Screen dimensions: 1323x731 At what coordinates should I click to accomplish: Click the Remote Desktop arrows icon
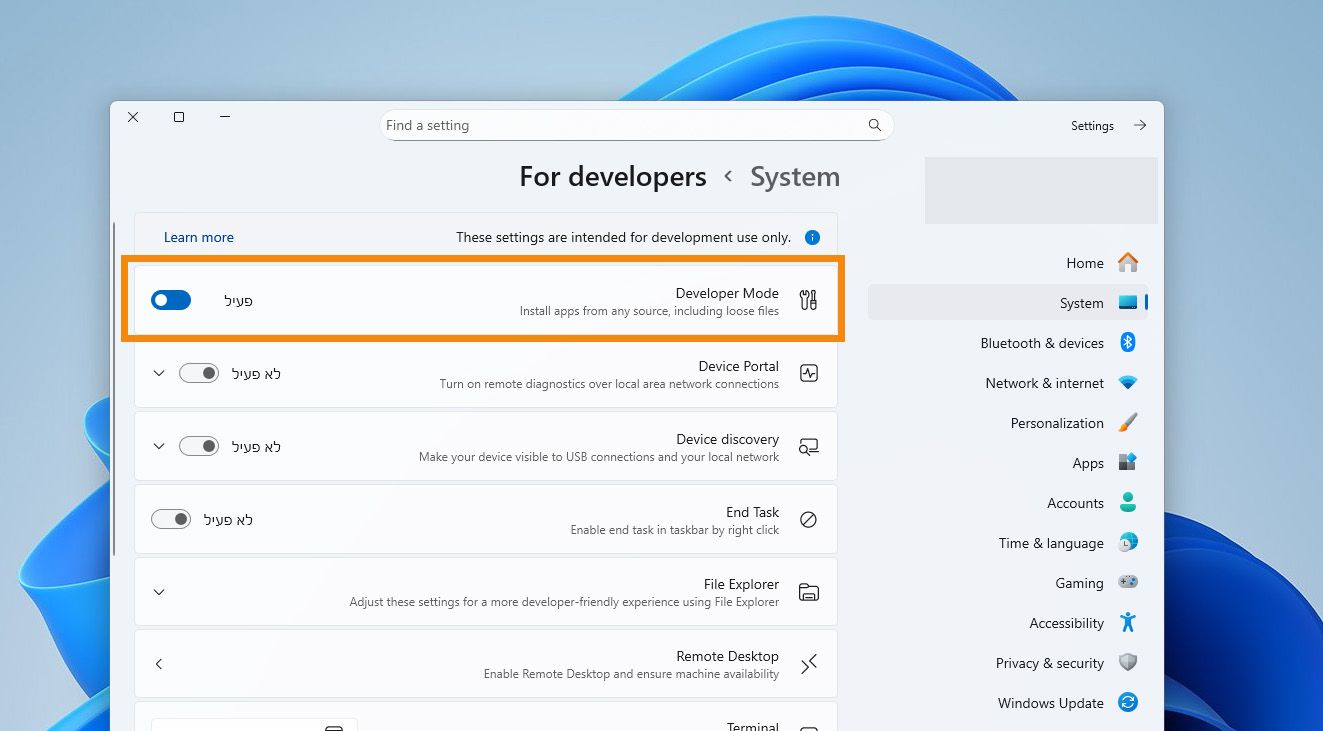[x=809, y=664]
